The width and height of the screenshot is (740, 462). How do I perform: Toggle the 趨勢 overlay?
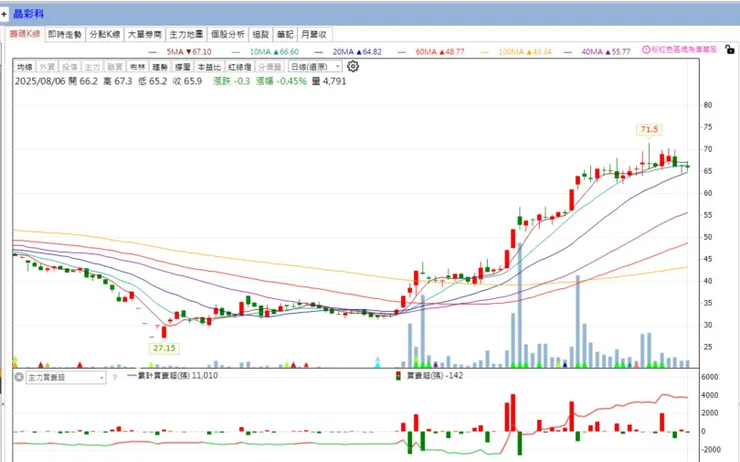coord(160,67)
